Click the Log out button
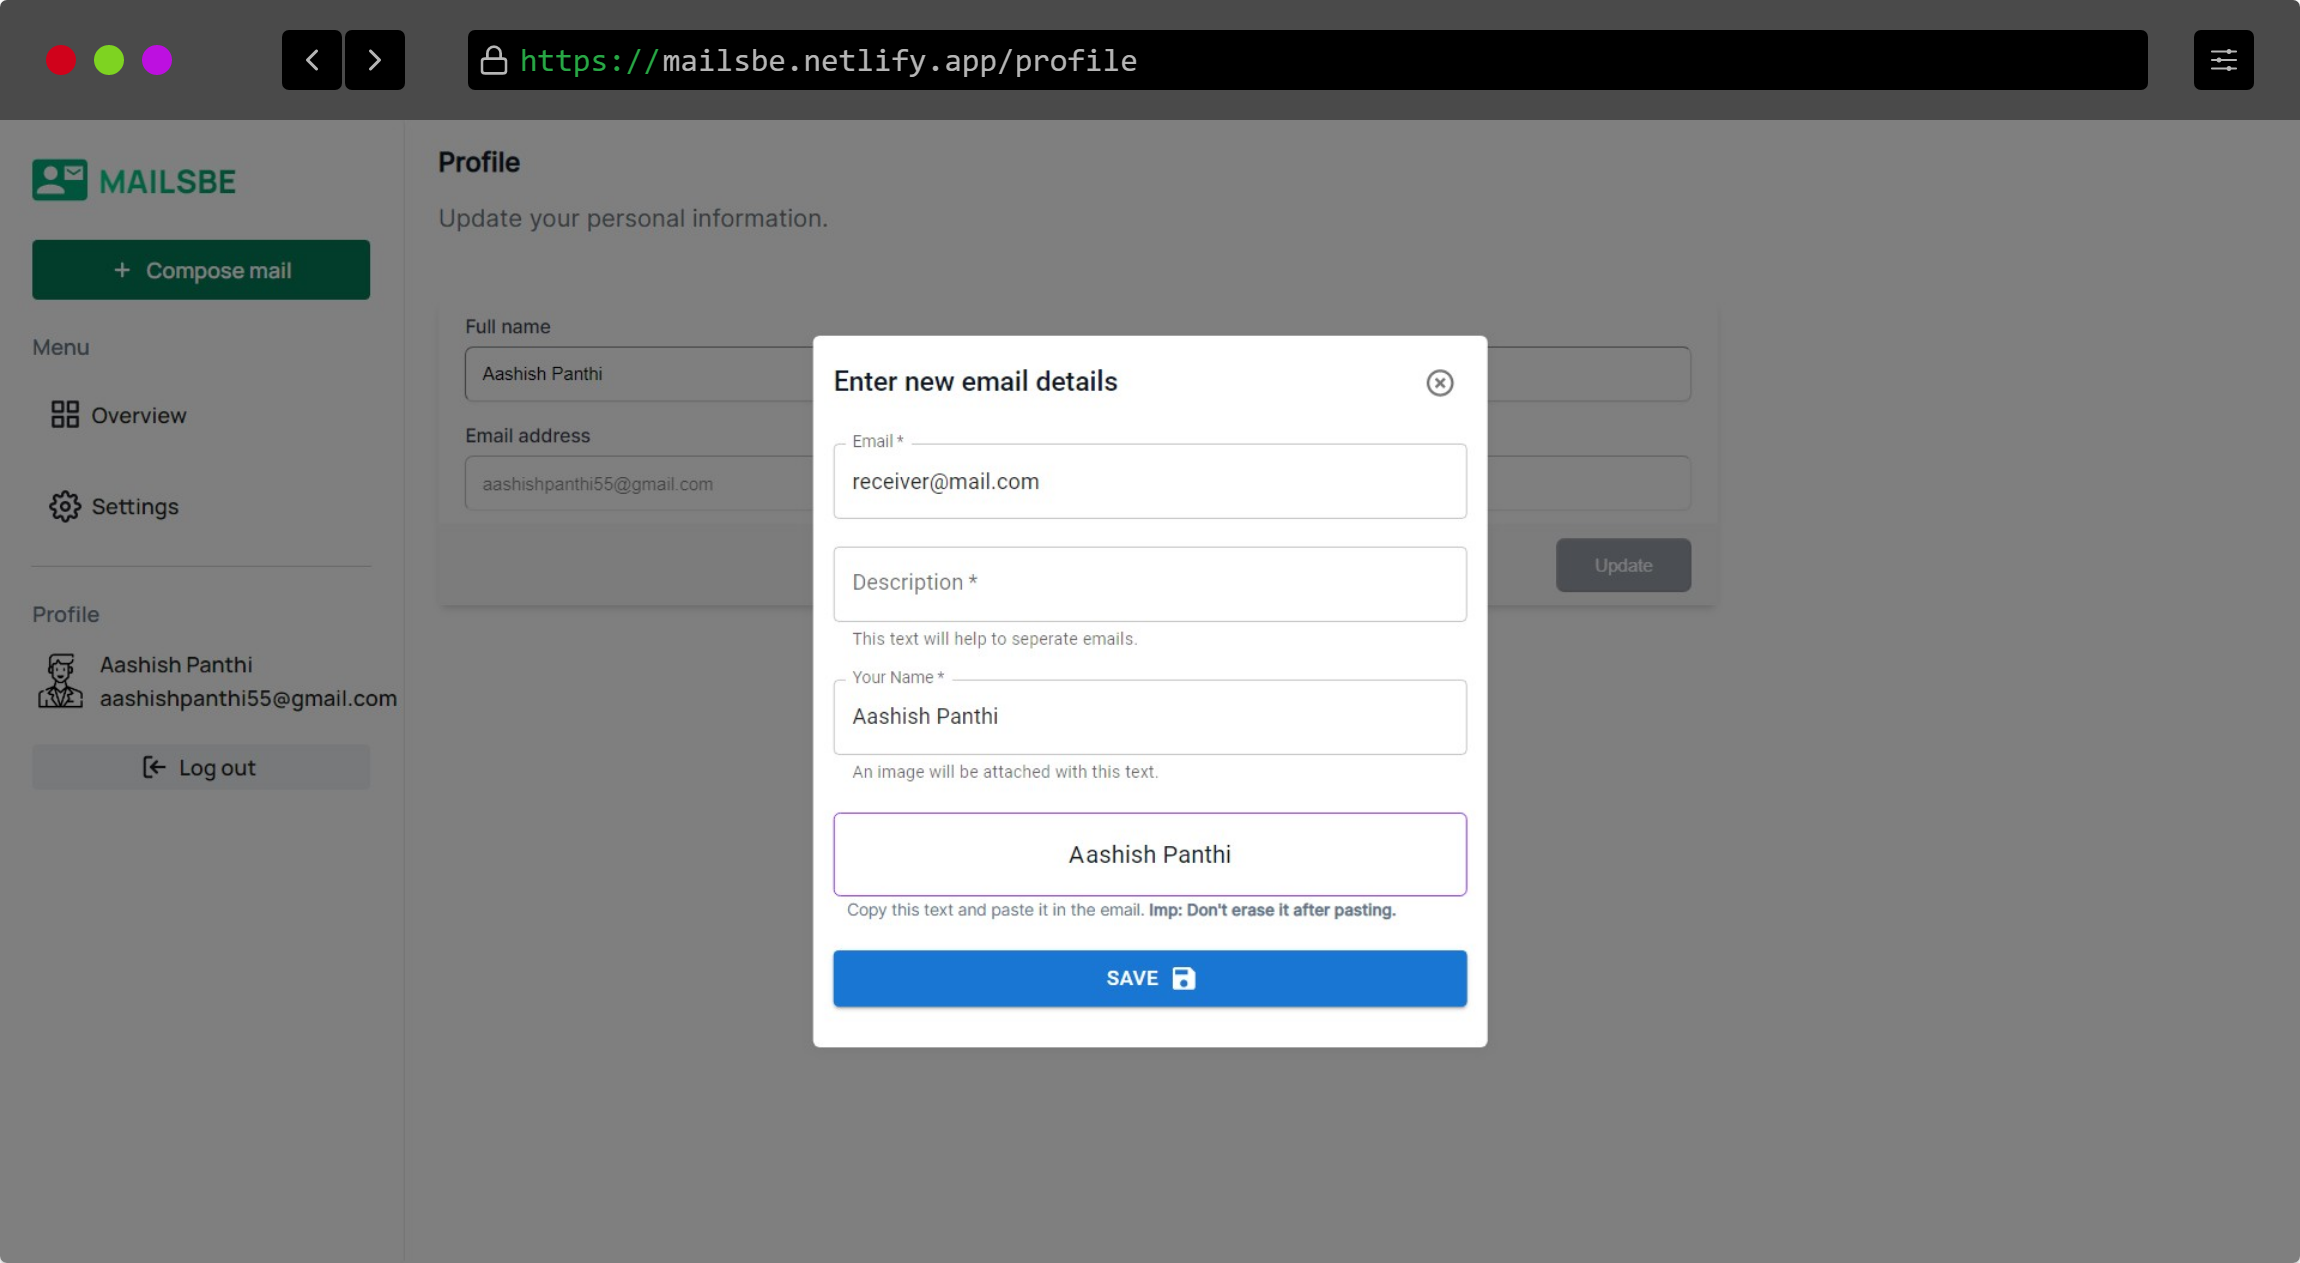The height and width of the screenshot is (1263, 2300). pyautogui.click(x=201, y=767)
